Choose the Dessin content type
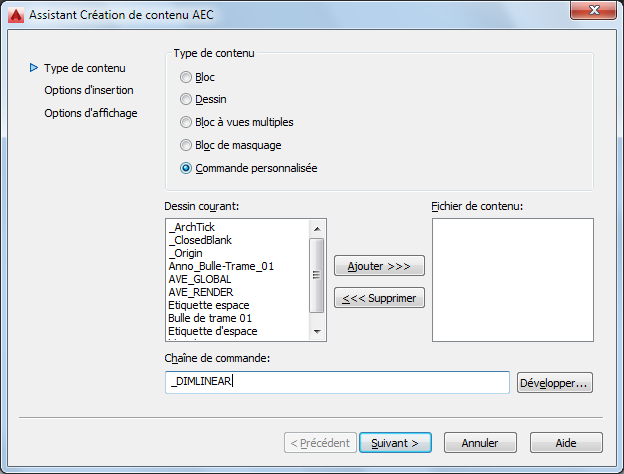Image resolution: width=624 pixels, height=474 pixels. pos(186,99)
